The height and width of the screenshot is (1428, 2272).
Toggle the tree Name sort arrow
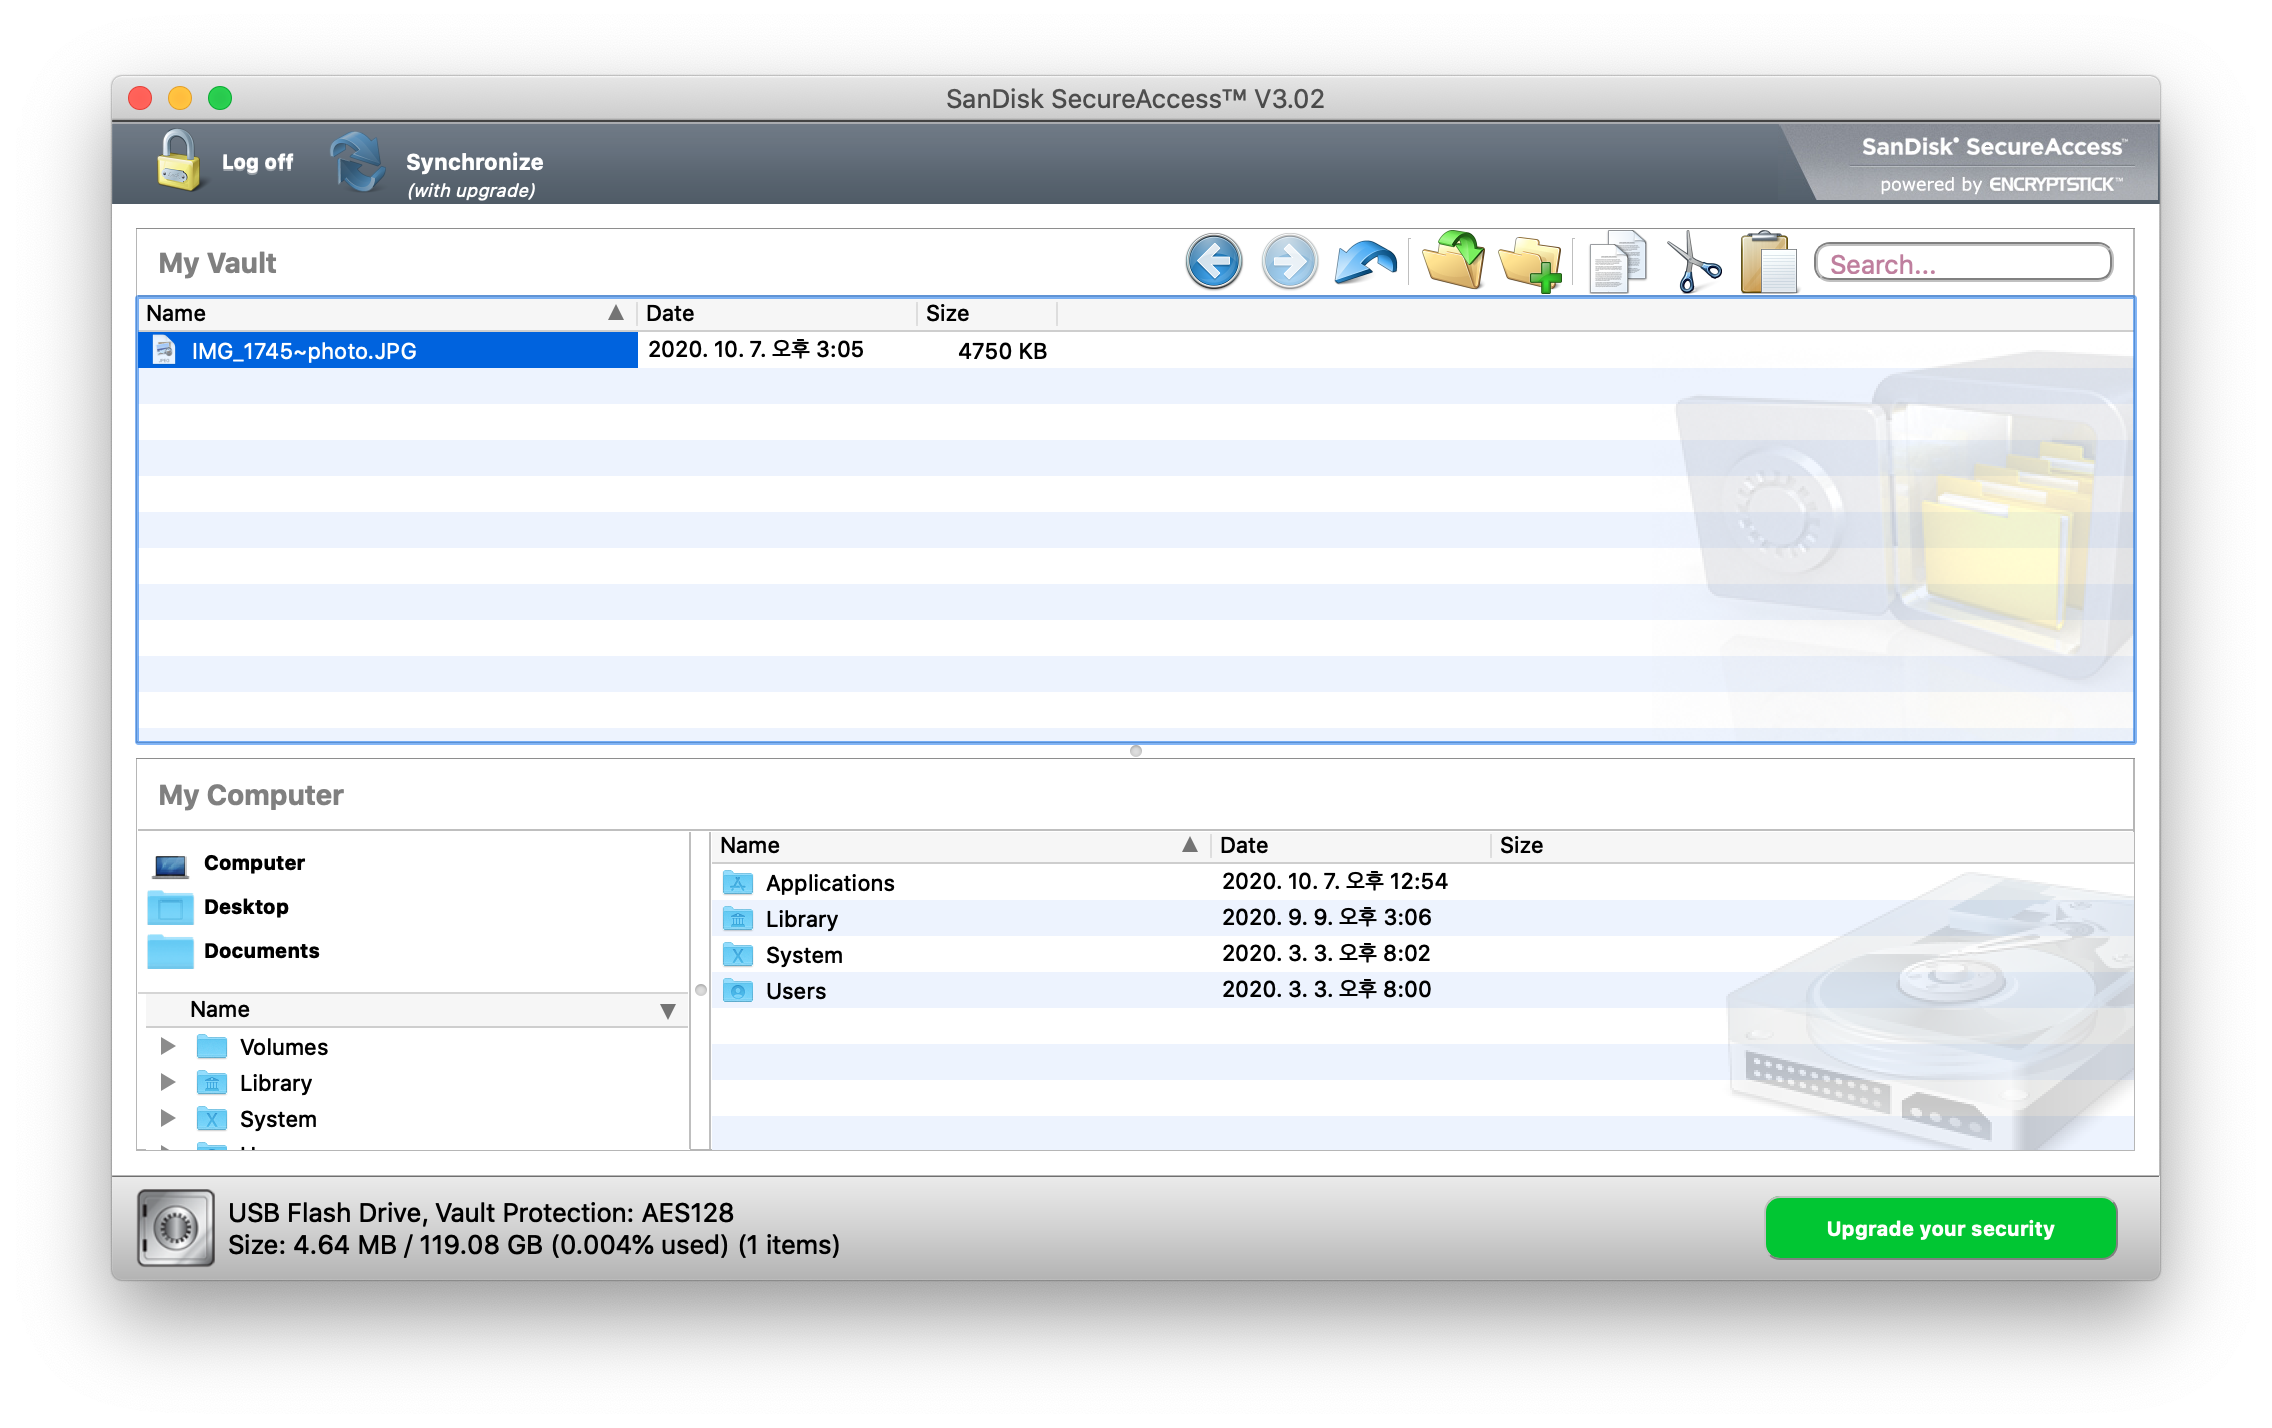point(668,1011)
